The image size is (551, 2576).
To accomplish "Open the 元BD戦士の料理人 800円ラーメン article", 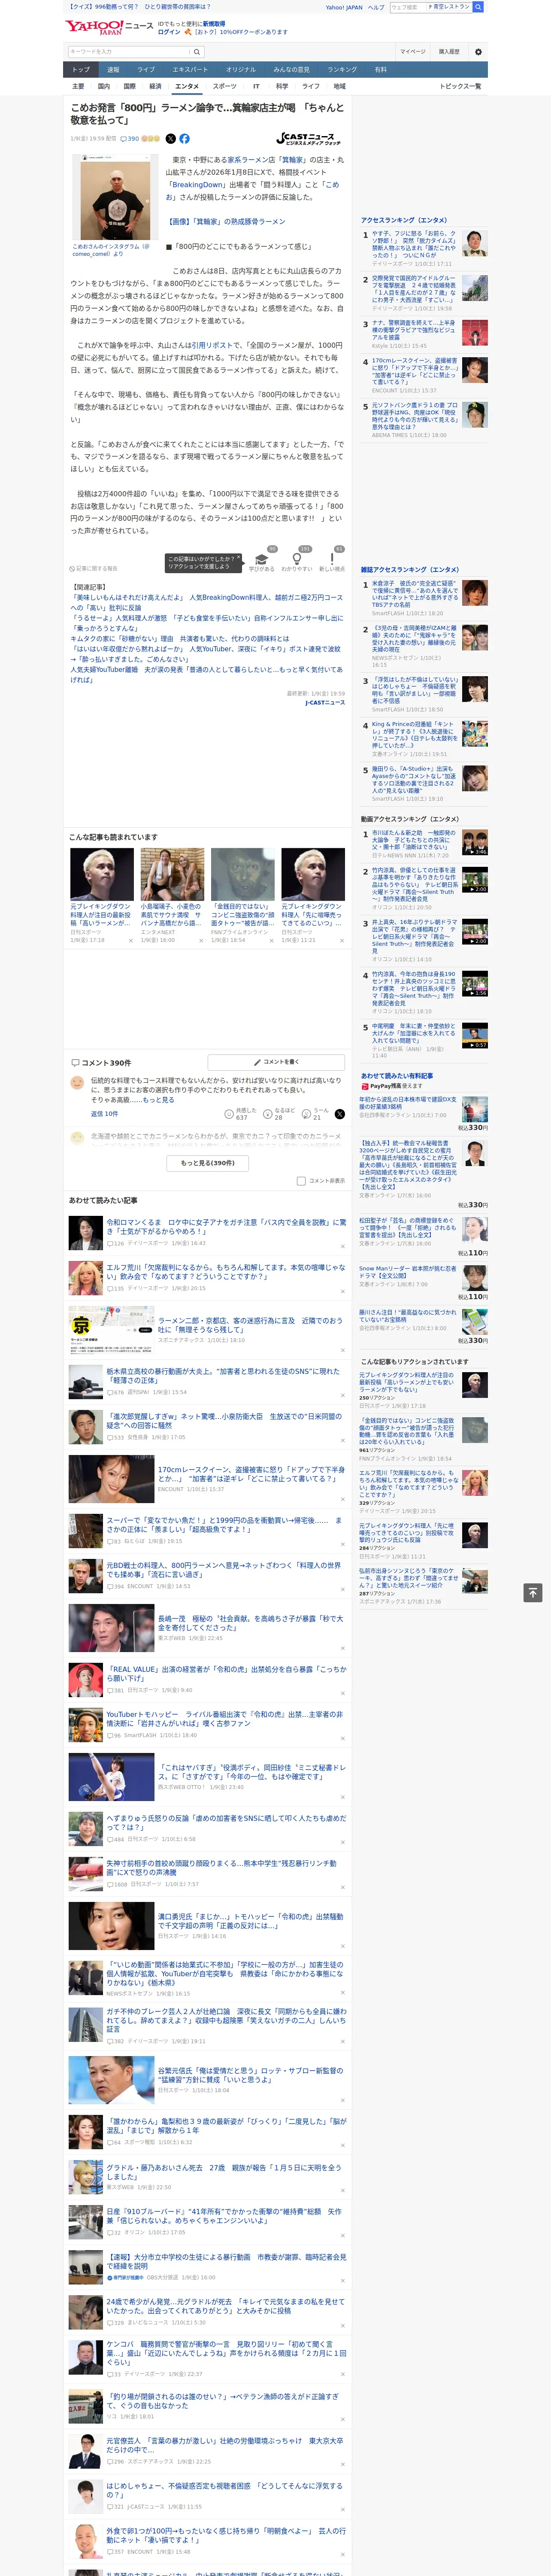I will pyautogui.click(x=224, y=1569).
